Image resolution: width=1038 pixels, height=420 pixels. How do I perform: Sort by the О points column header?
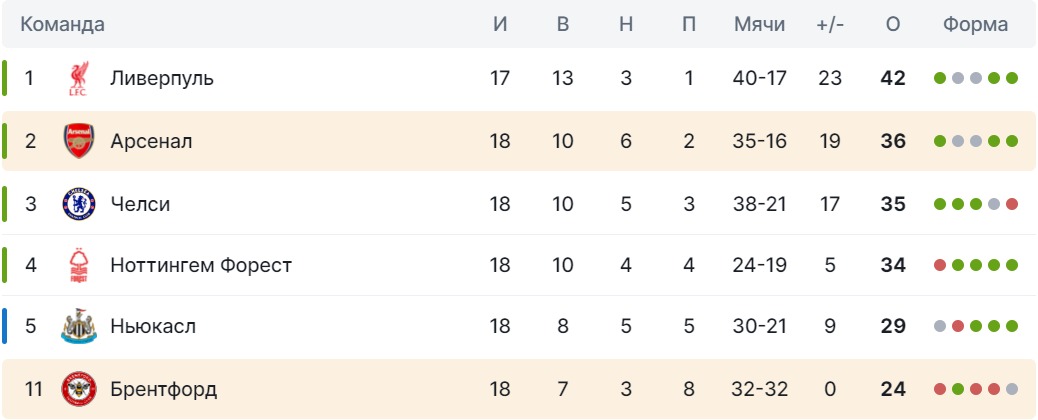pos(892,25)
